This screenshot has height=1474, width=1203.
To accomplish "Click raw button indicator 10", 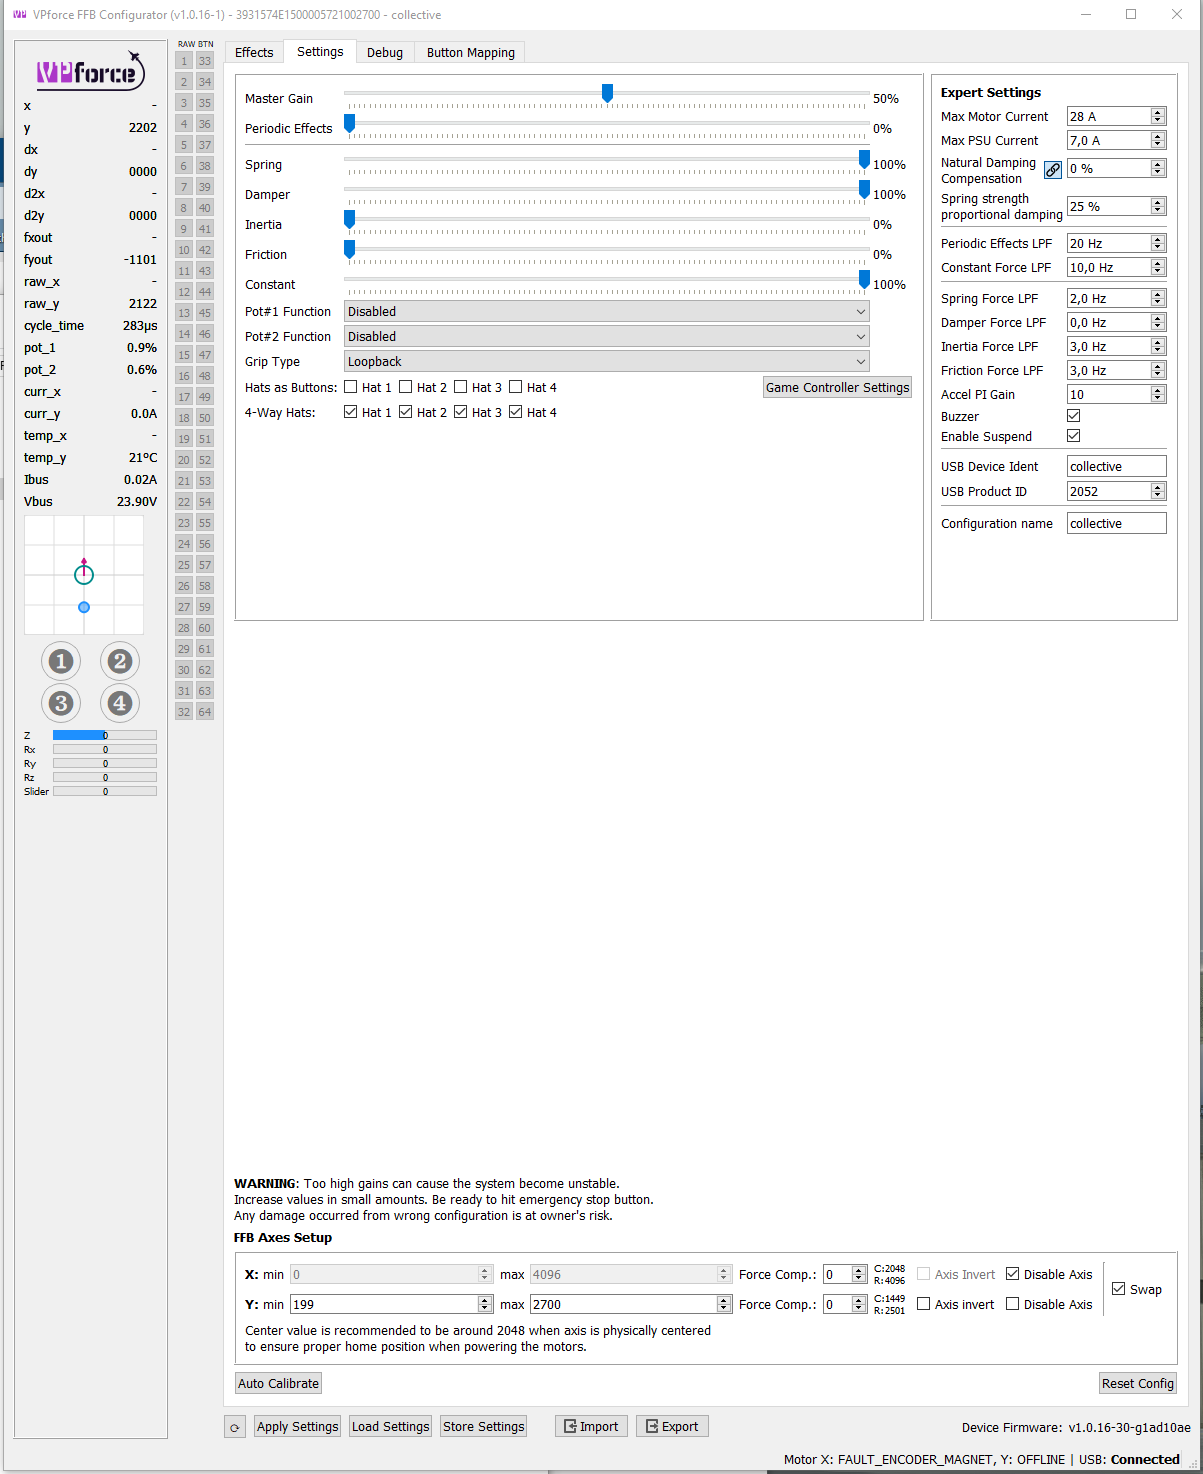I will (184, 250).
